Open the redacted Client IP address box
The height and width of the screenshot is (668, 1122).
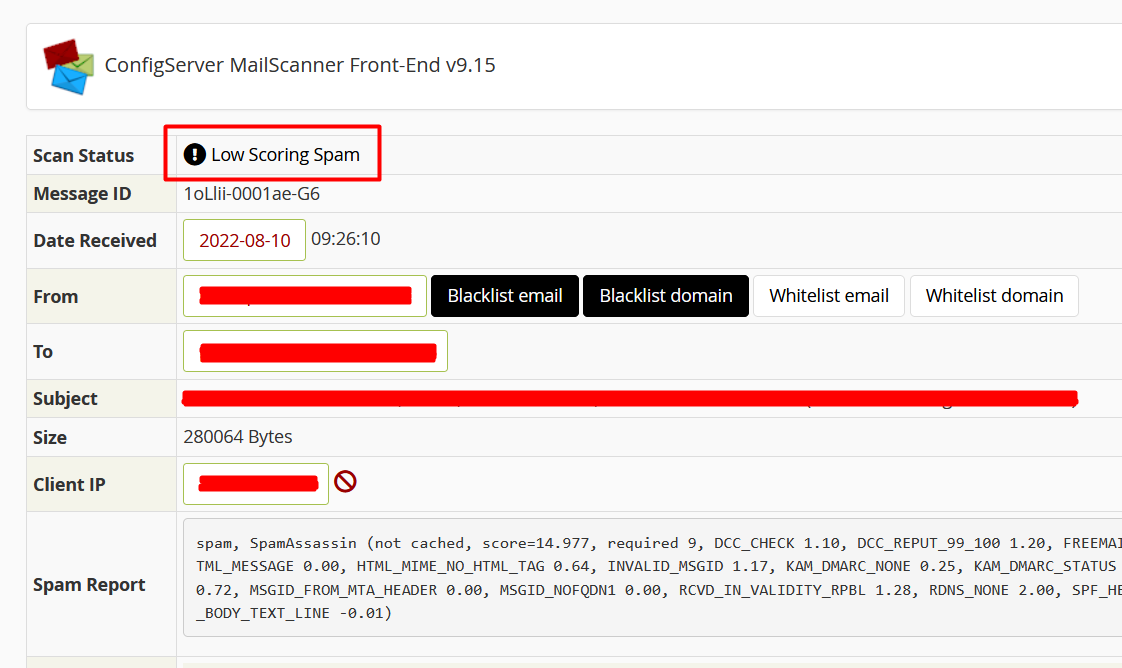pyautogui.click(x=256, y=484)
